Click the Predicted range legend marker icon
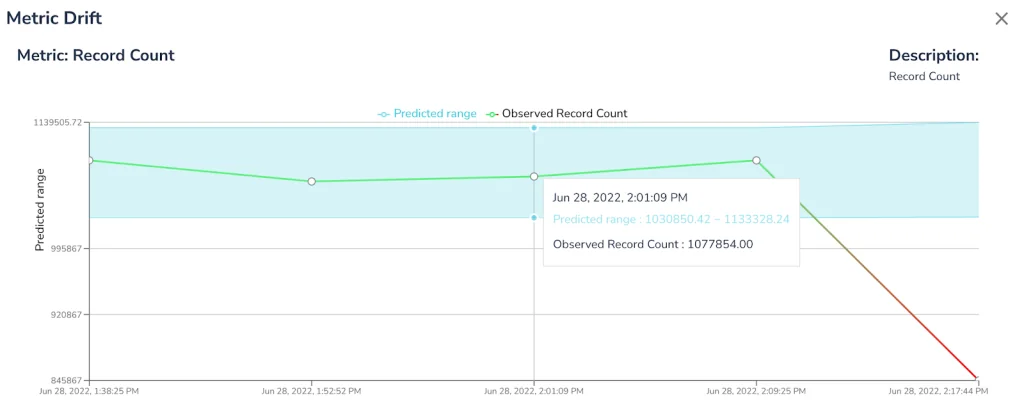Image resolution: width=1024 pixels, height=407 pixels. [x=383, y=114]
